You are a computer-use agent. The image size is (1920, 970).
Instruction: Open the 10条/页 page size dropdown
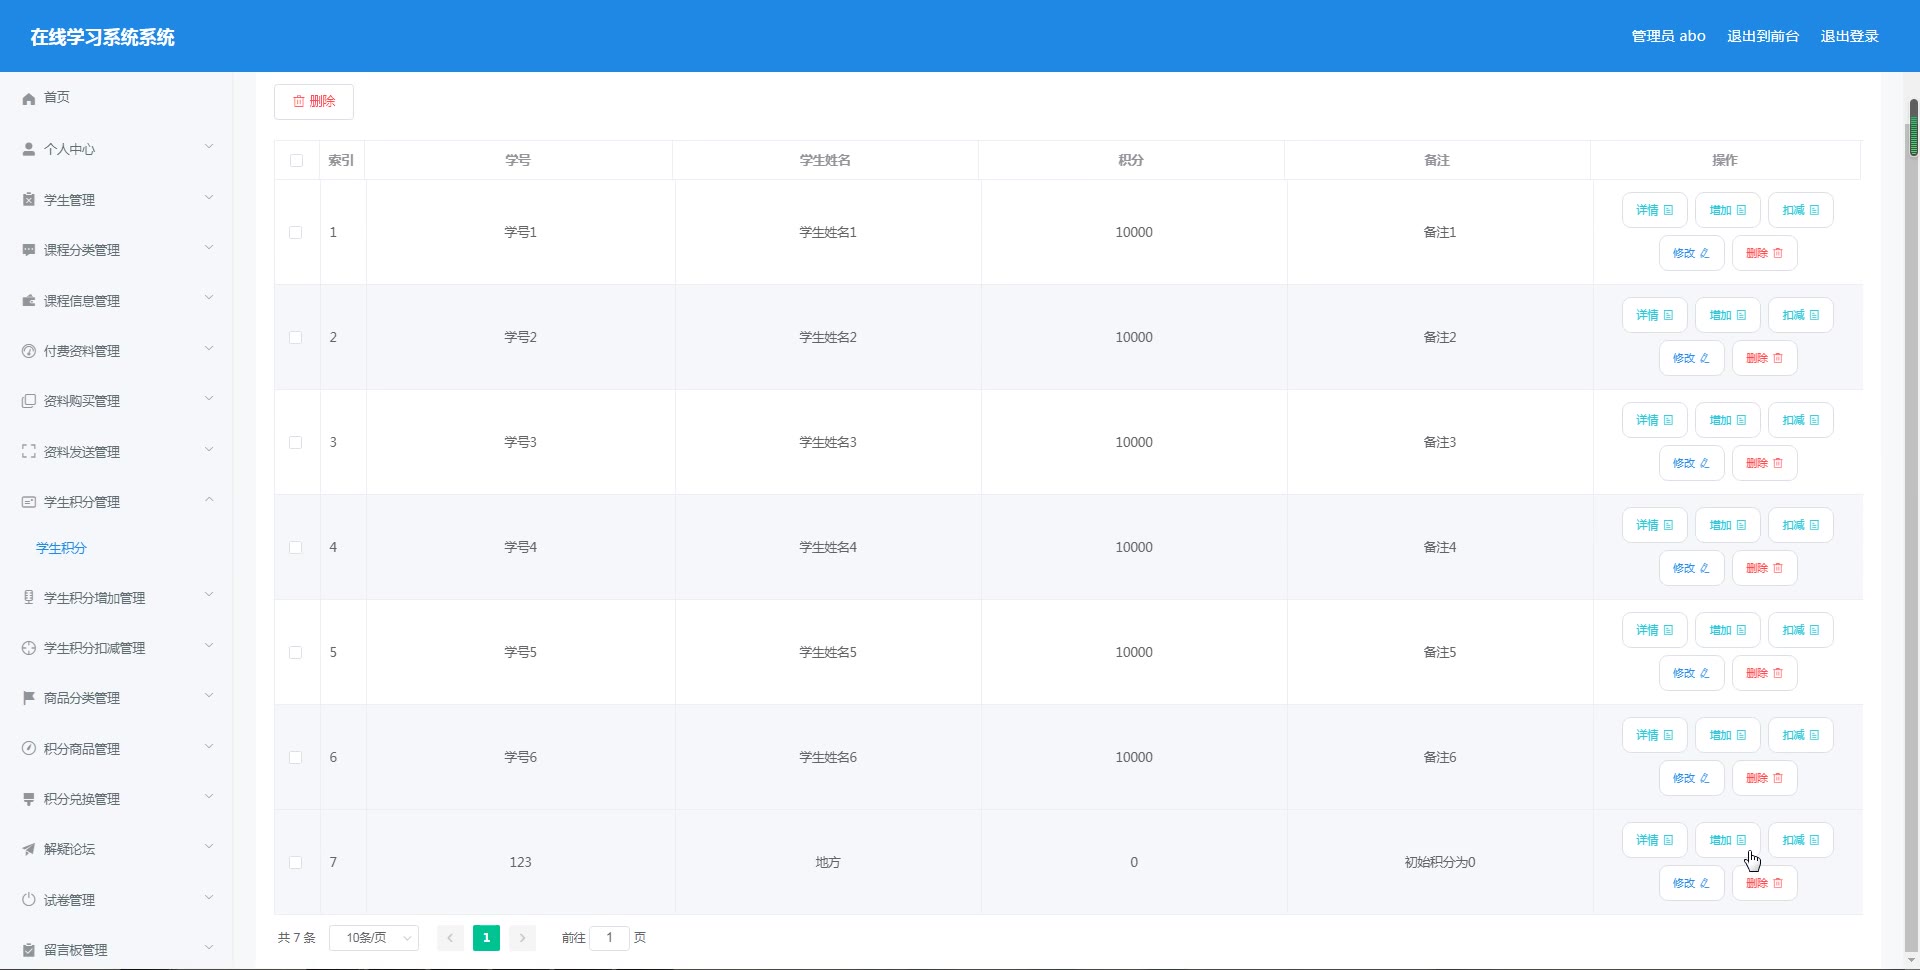tap(374, 938)
